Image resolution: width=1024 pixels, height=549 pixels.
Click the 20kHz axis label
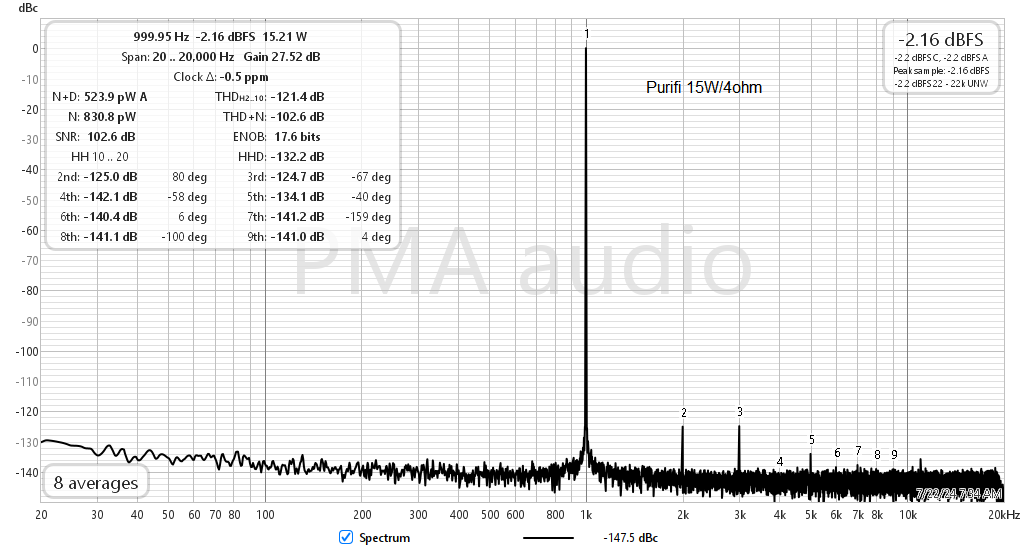point(1004,514)
